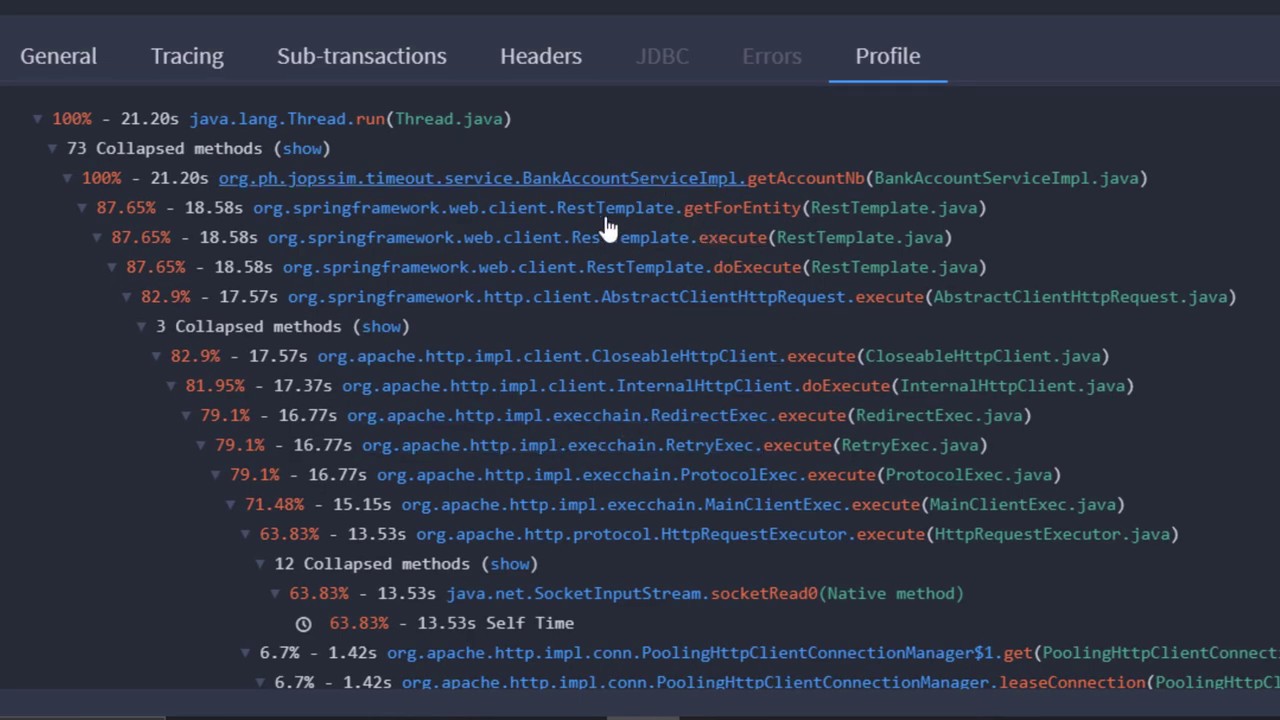The image size is (1280, 720).
Task: Click the (Thread.java) source file label
Action: pyautogui.click(x=449, y=119)
